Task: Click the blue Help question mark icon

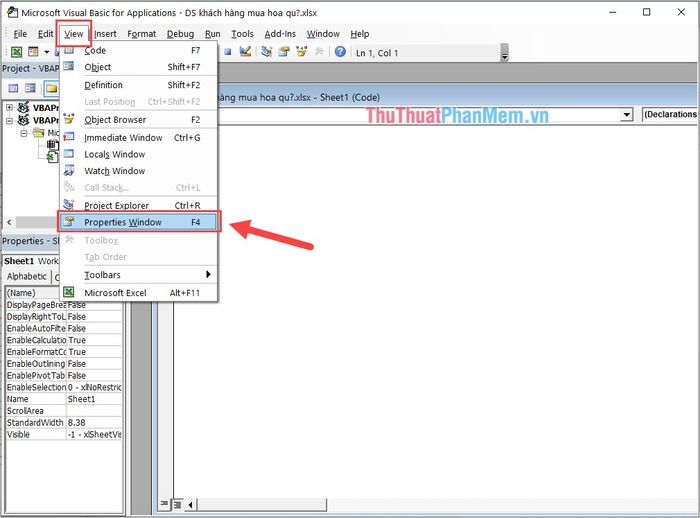Action: pos(340,52)
